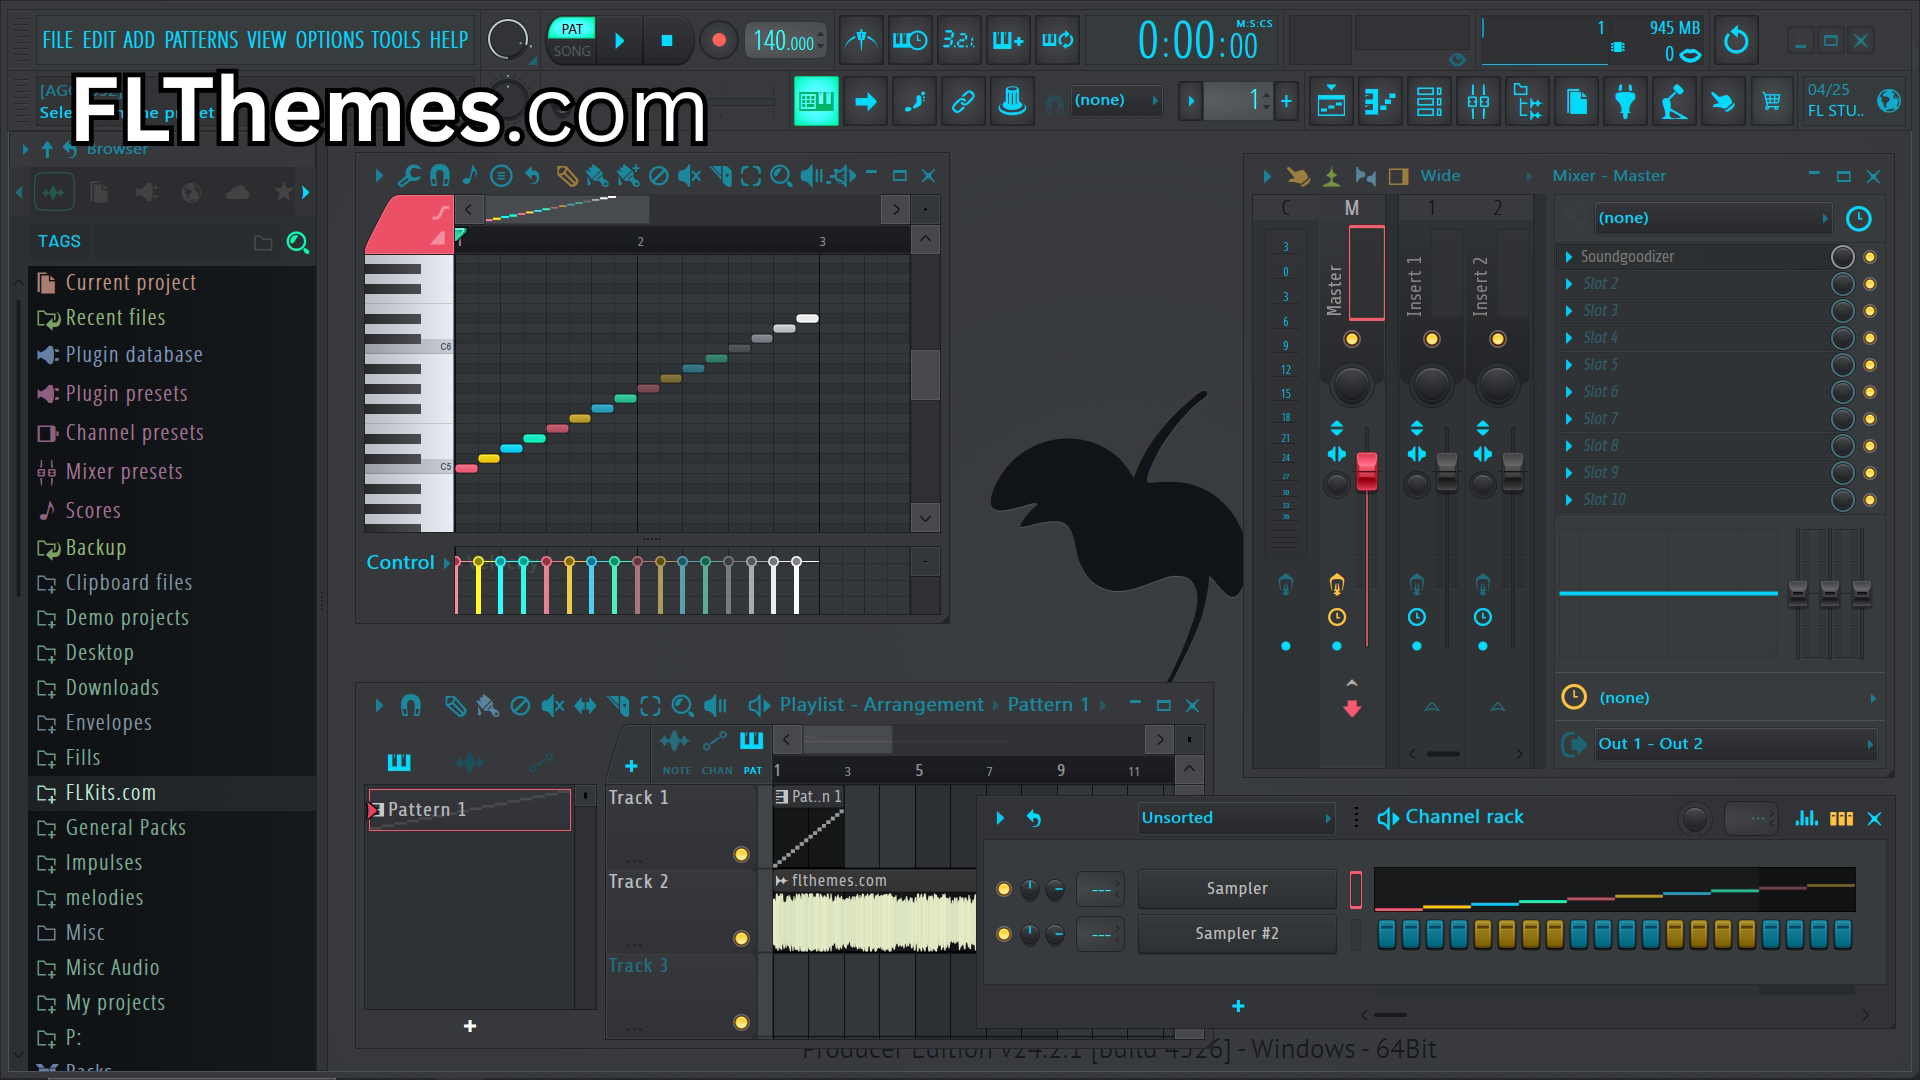The image size is (1920, 1080).
Task: Open the FLKits.com folder in browser
Action: pyautogui.click(x=172, y=793)
